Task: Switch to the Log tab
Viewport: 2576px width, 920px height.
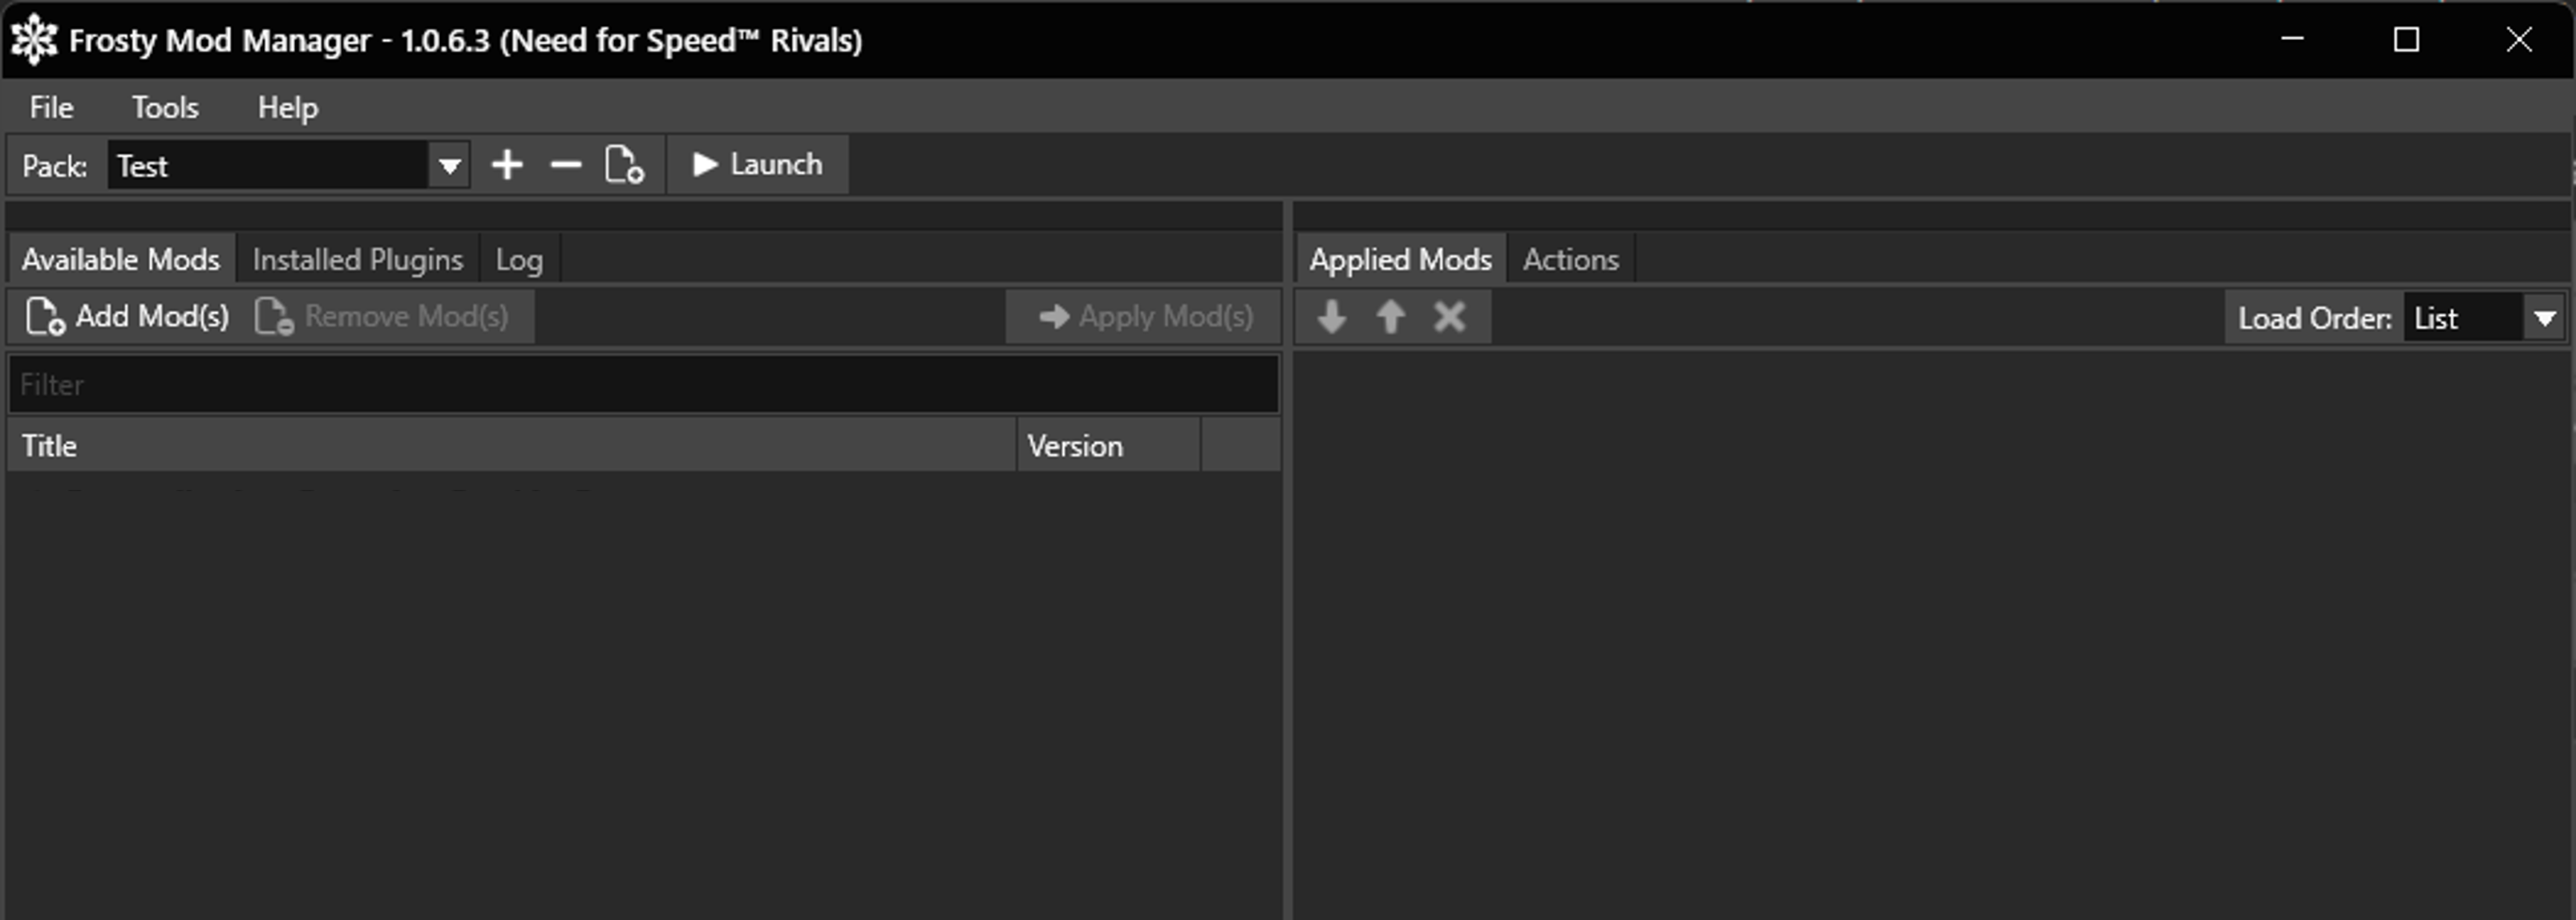Action: 519,260
